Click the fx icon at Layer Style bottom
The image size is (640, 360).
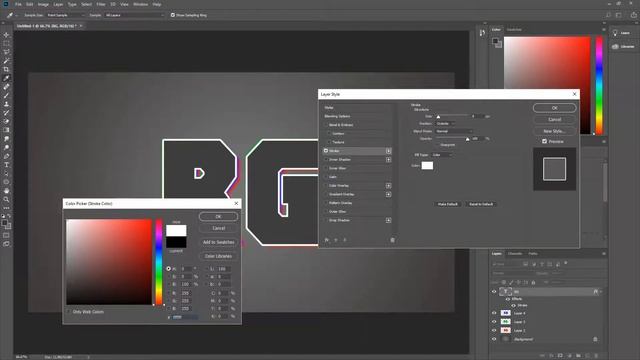coord(327,240)
